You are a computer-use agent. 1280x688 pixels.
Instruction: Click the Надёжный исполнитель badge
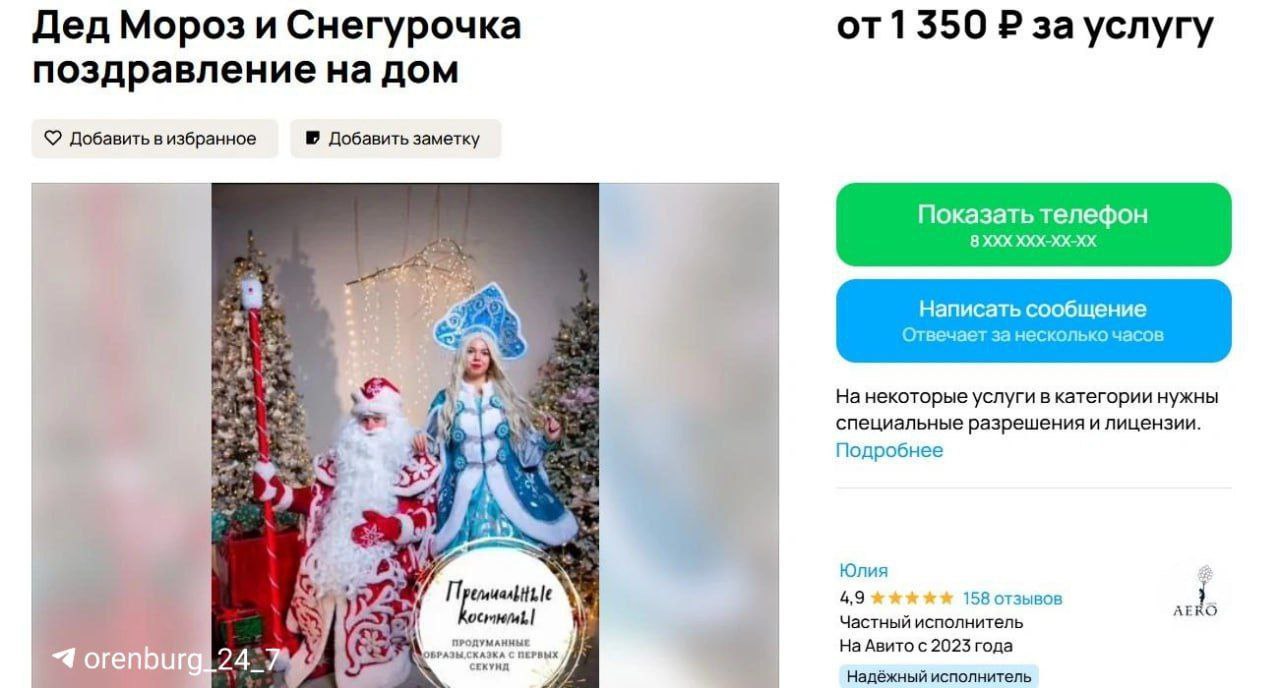coord(939,676)
